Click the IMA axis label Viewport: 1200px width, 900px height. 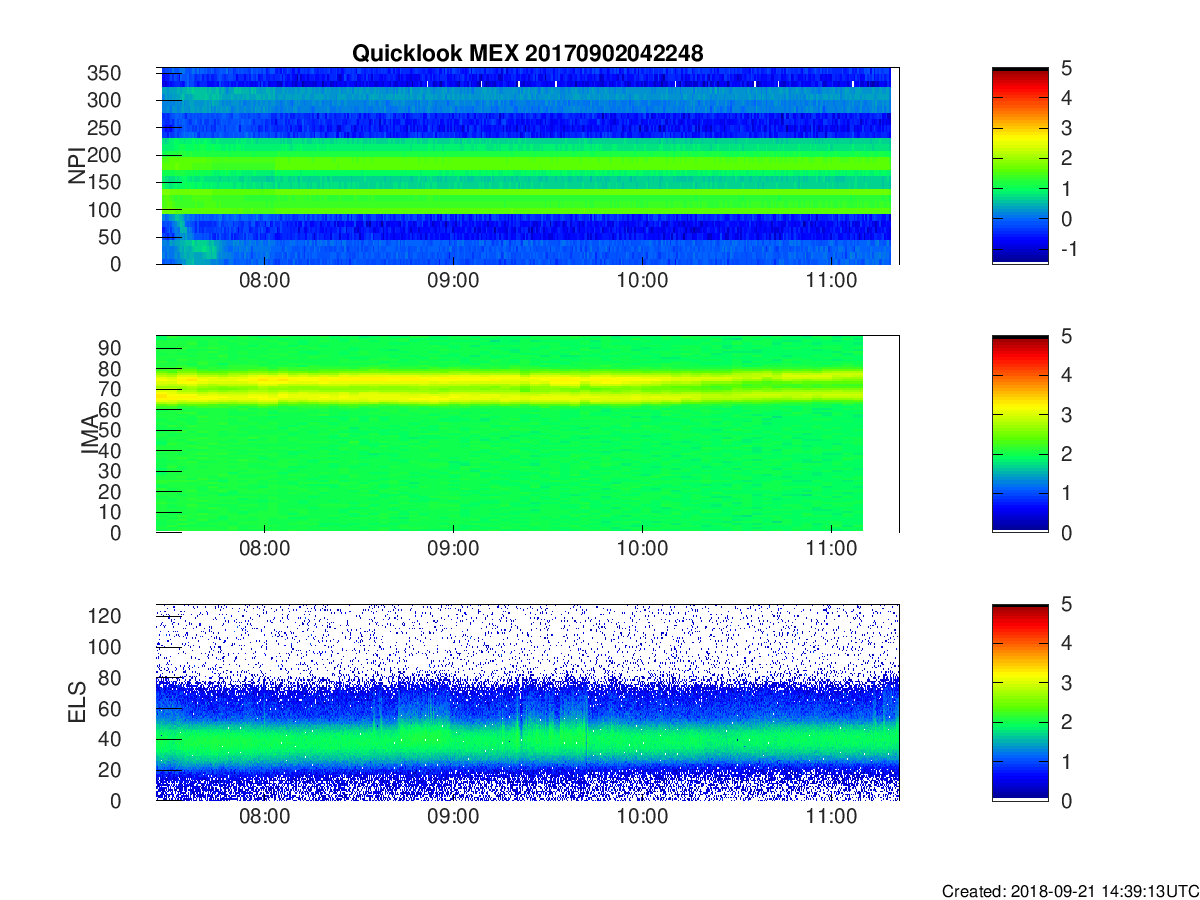click(90, 434)
